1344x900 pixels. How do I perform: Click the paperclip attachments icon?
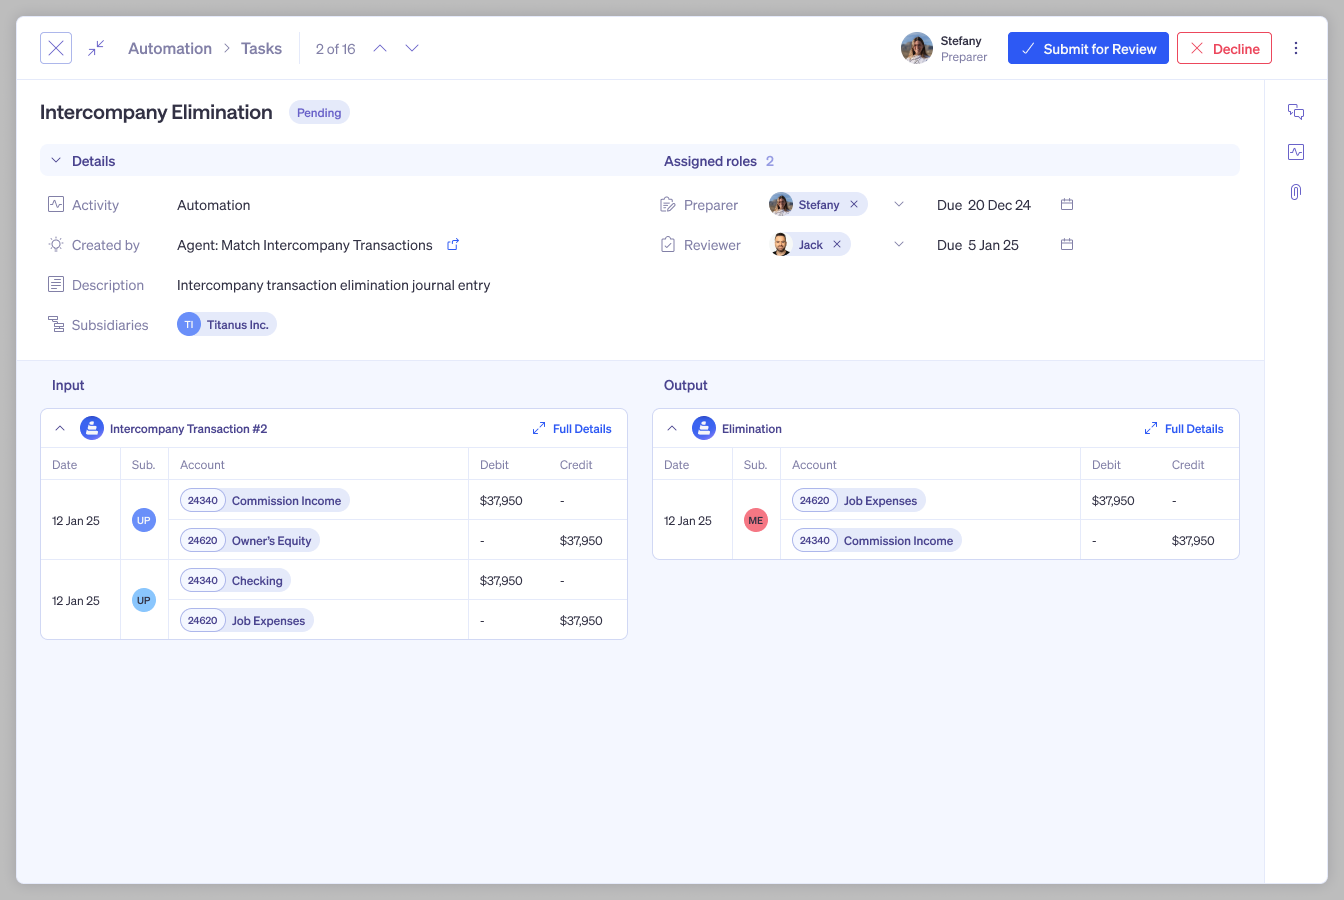click(1296, 192)
